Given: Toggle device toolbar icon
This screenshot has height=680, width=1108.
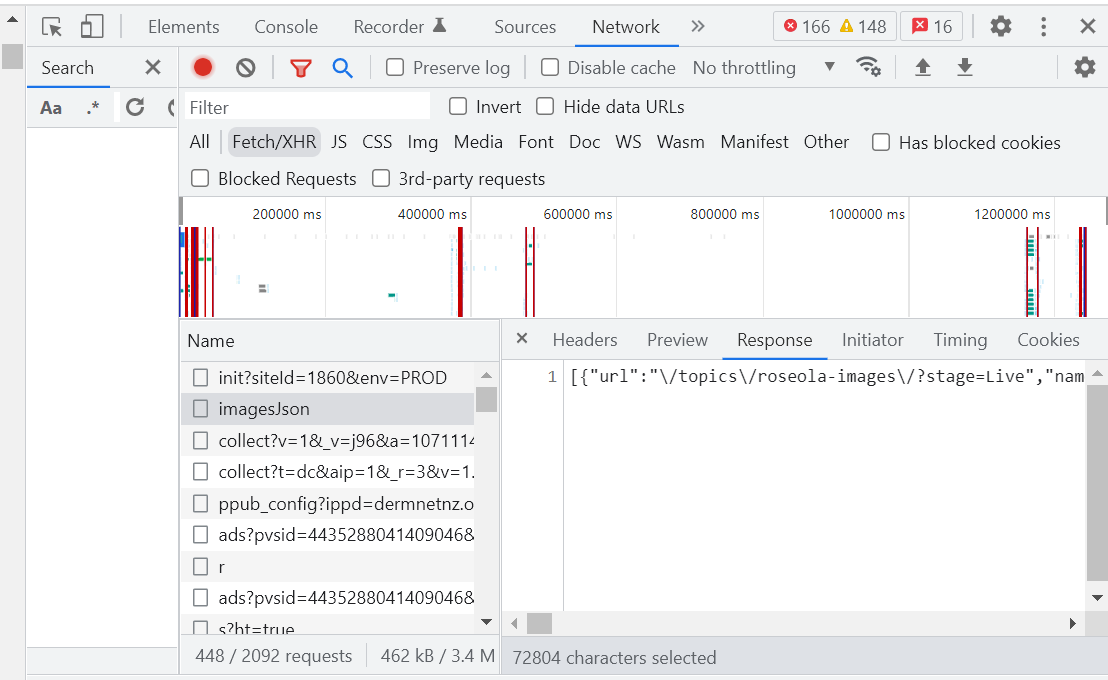Looking at the screenshot, I should click(92, 27).
